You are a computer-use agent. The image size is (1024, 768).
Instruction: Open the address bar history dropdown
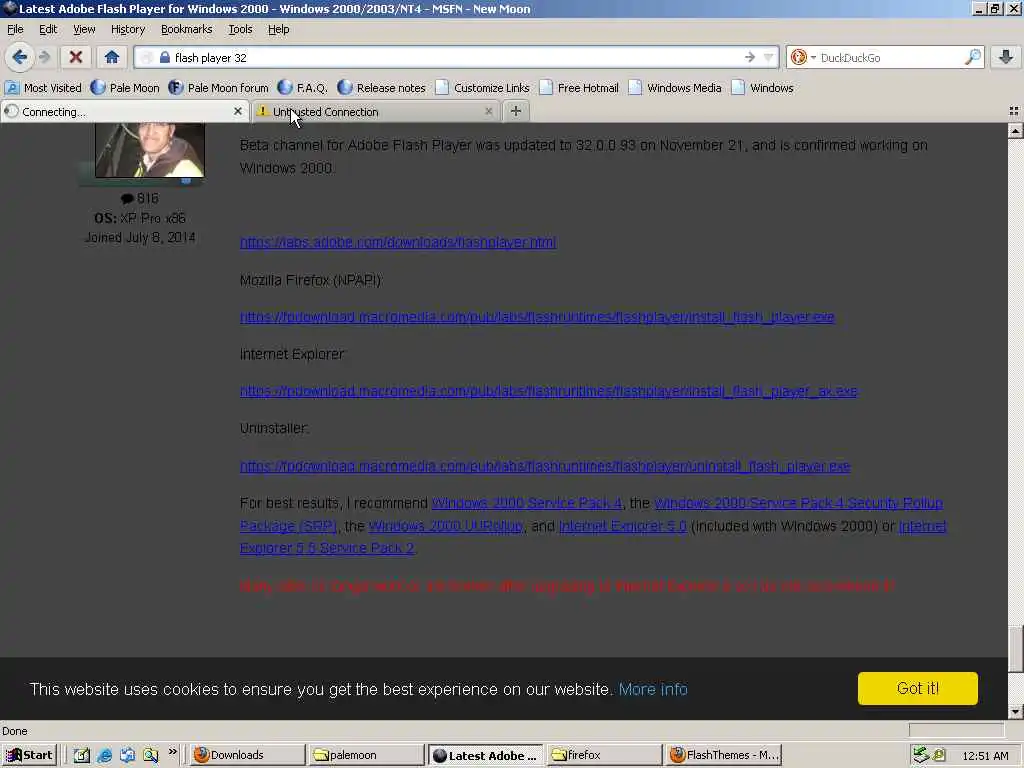(x=769, y=57)
